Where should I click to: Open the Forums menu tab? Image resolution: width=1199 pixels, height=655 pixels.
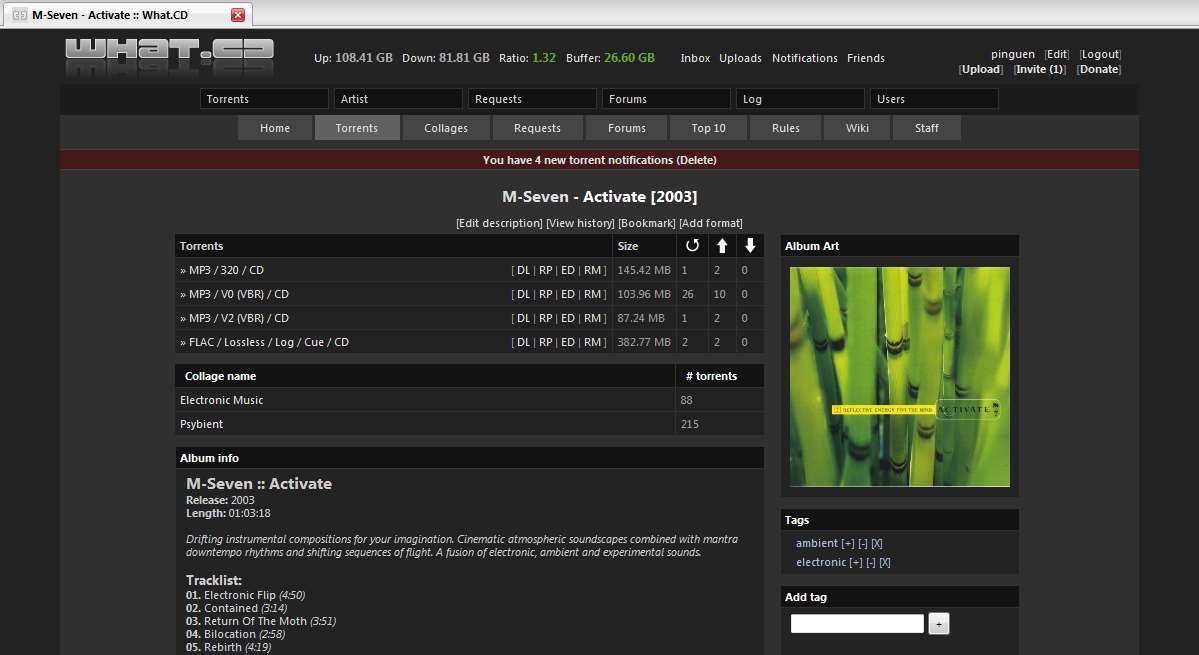click(626, 128)
